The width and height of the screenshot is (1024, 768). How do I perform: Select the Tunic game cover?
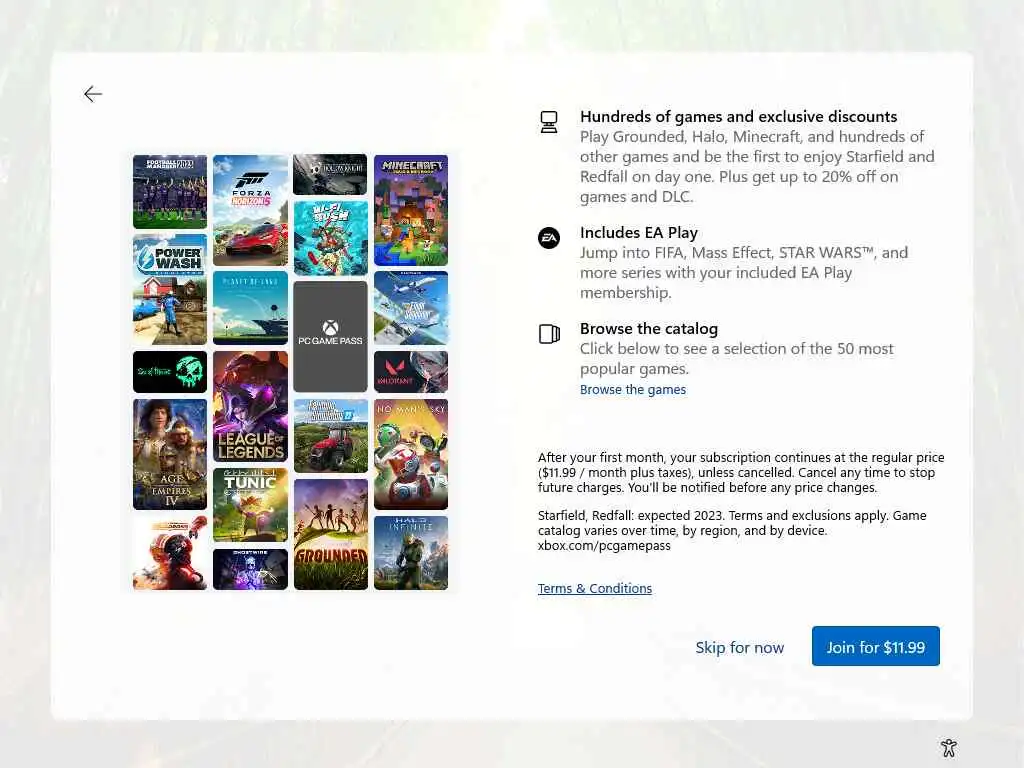pos(250,505)
